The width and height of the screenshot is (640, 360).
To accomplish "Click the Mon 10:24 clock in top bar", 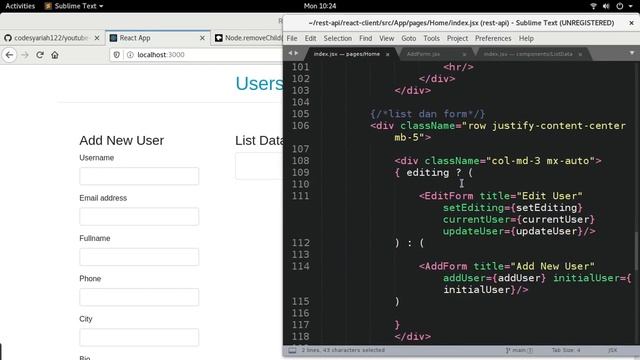I will (320, 6).
